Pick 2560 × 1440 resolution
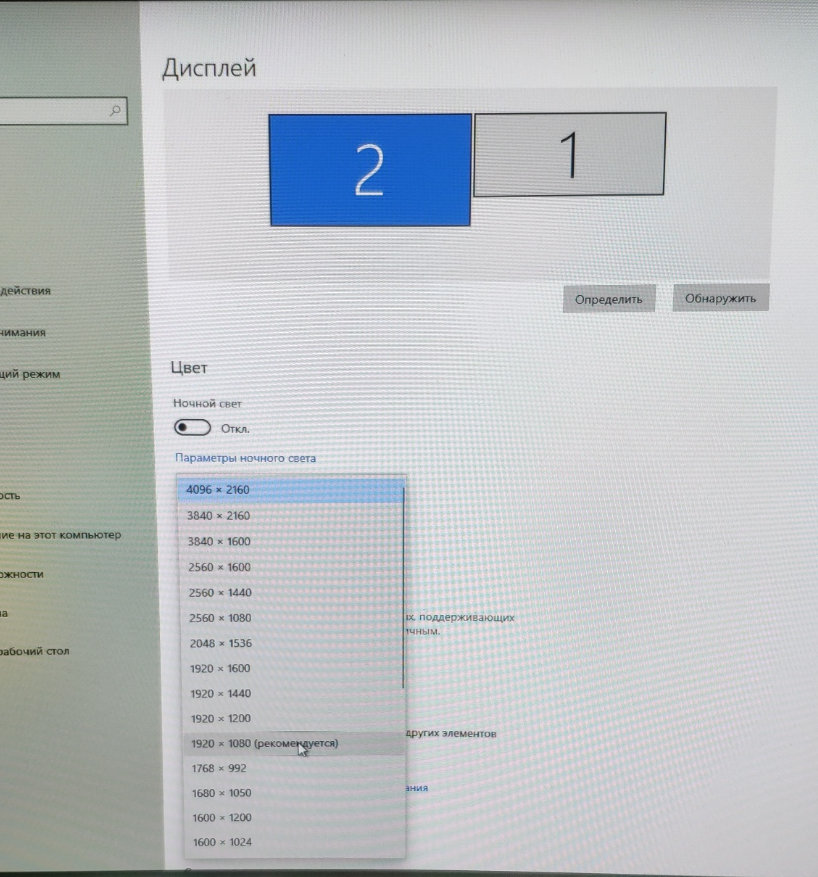The width and height of the screenshot is (818, 877). point(218,593)
